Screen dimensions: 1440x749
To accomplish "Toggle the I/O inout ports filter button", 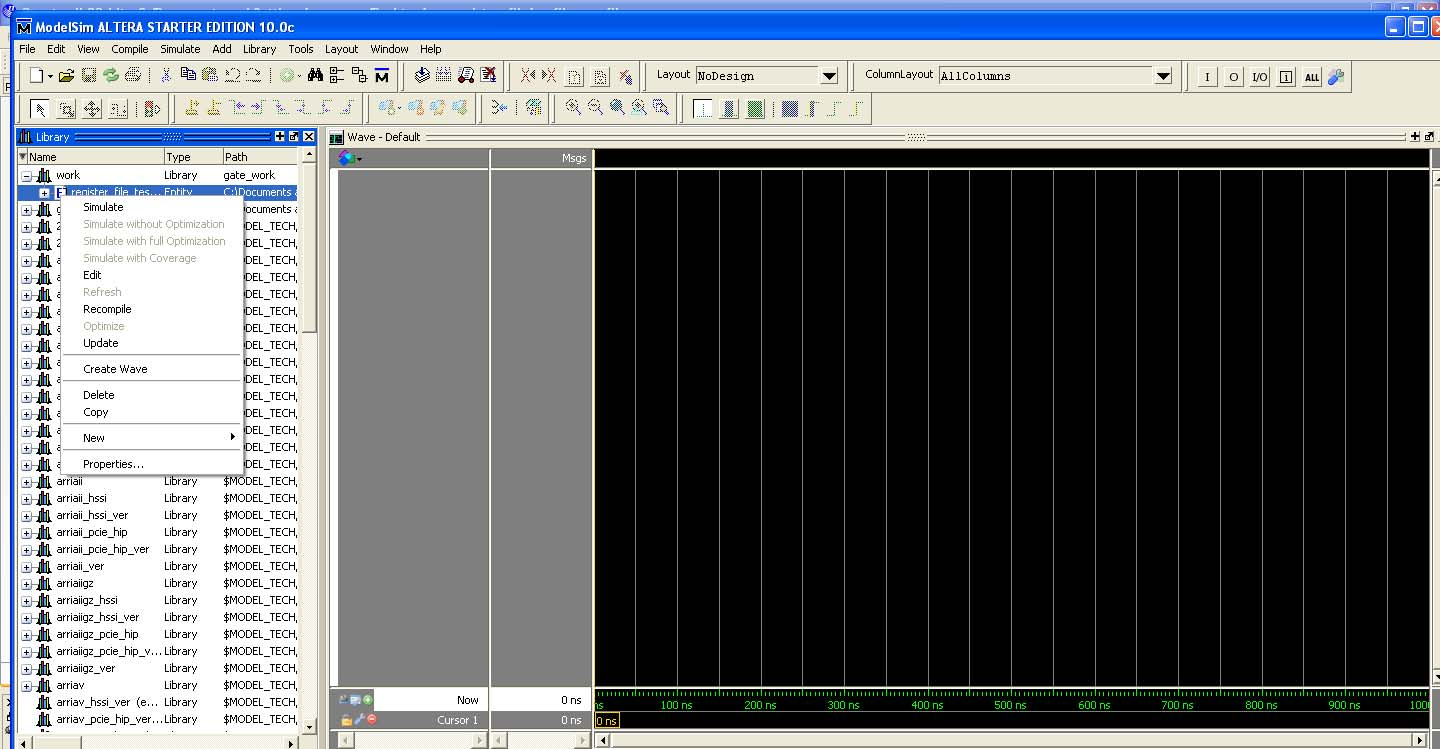I will pyautogui.click(x=1259, y=77).
